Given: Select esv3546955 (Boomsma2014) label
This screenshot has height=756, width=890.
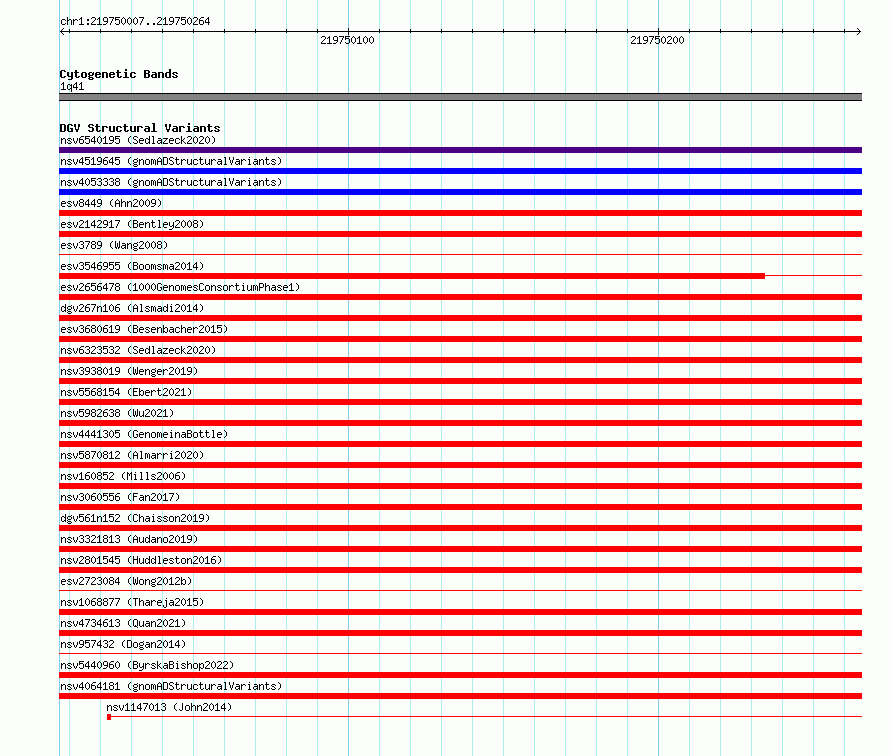Looking at the screenshot, I should [132, 266].
